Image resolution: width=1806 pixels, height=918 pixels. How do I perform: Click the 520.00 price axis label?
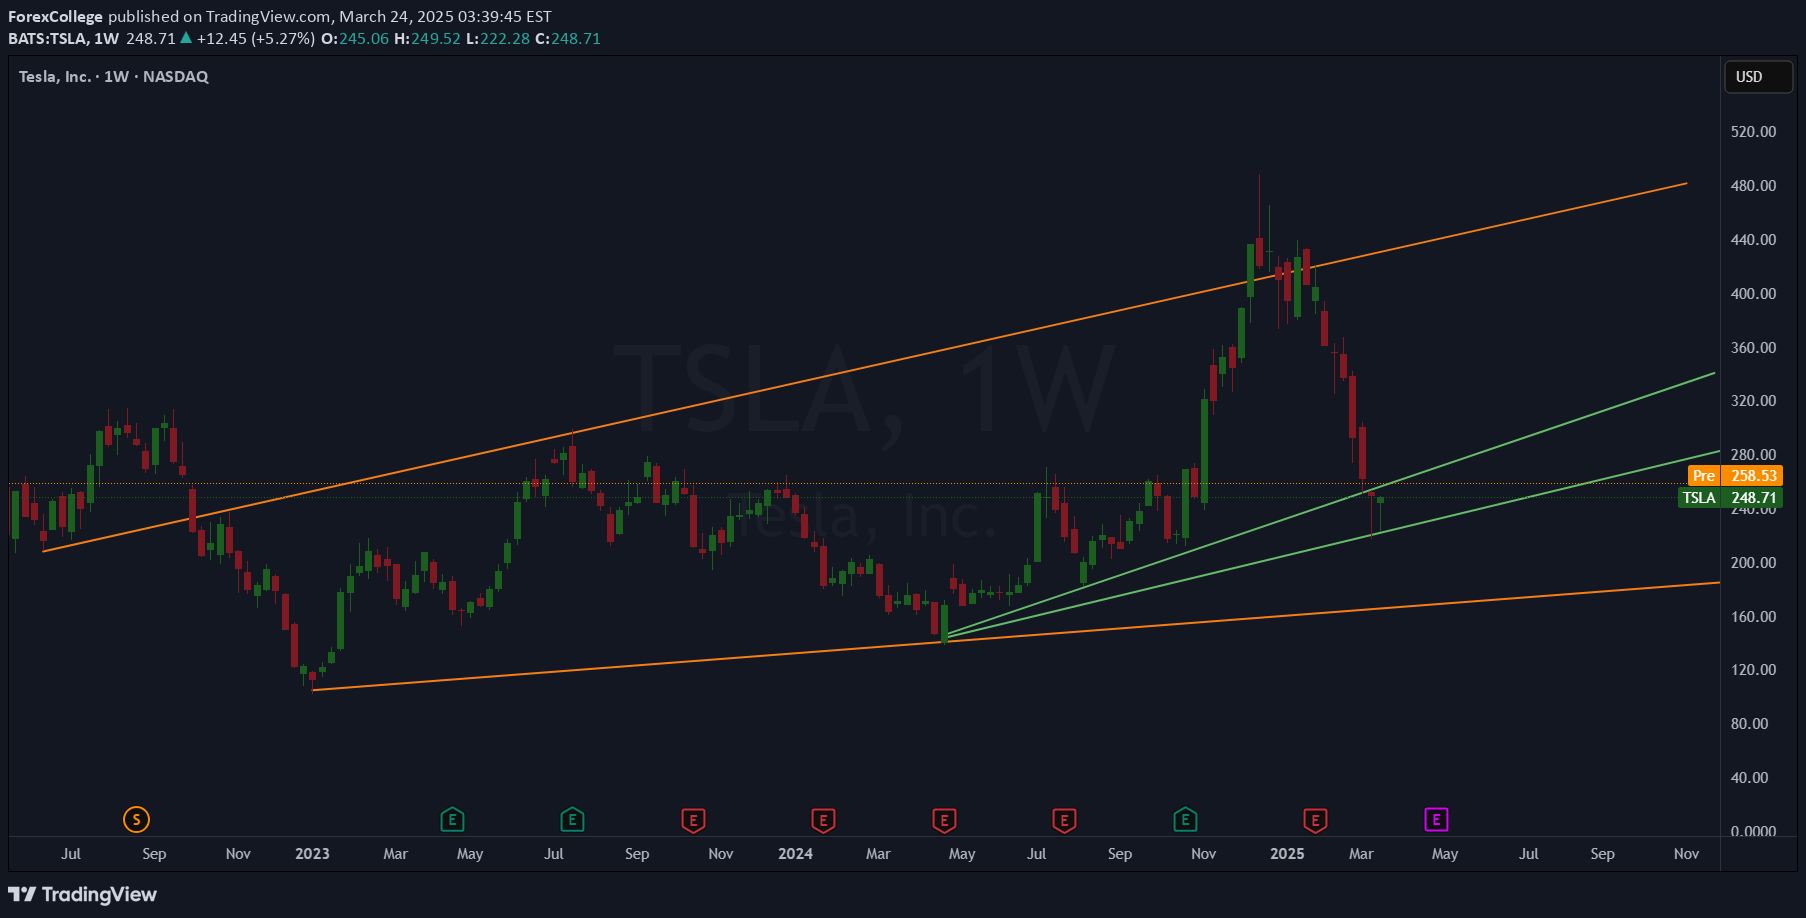tap(1754, 132)
